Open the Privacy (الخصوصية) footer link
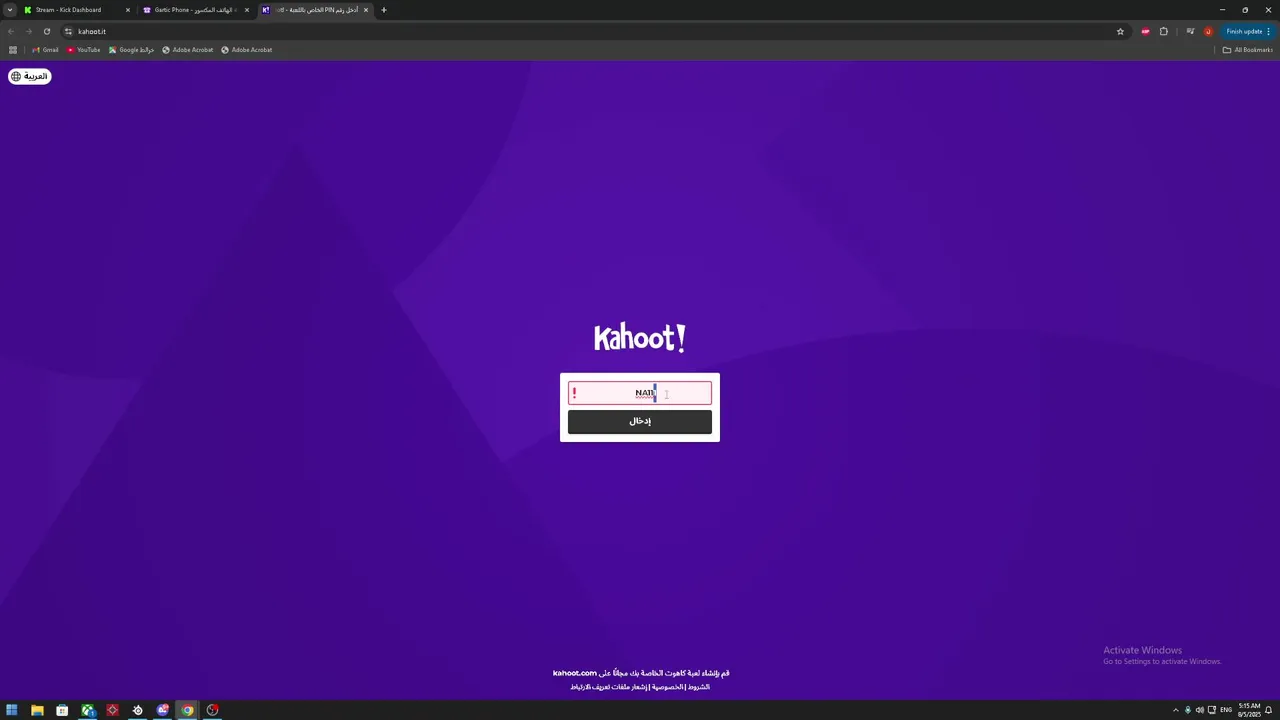This screenshot has width=1280, height=720. point(667,687)
